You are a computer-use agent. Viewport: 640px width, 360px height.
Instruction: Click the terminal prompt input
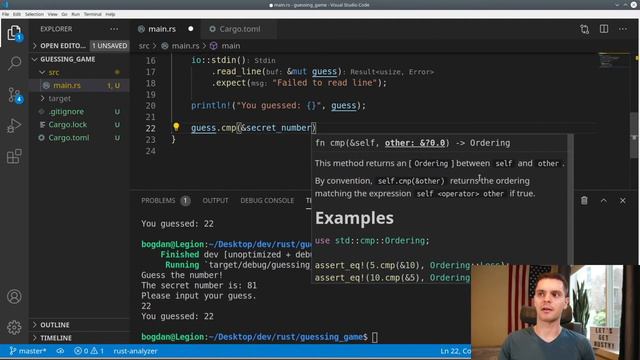tap(374, 337)
